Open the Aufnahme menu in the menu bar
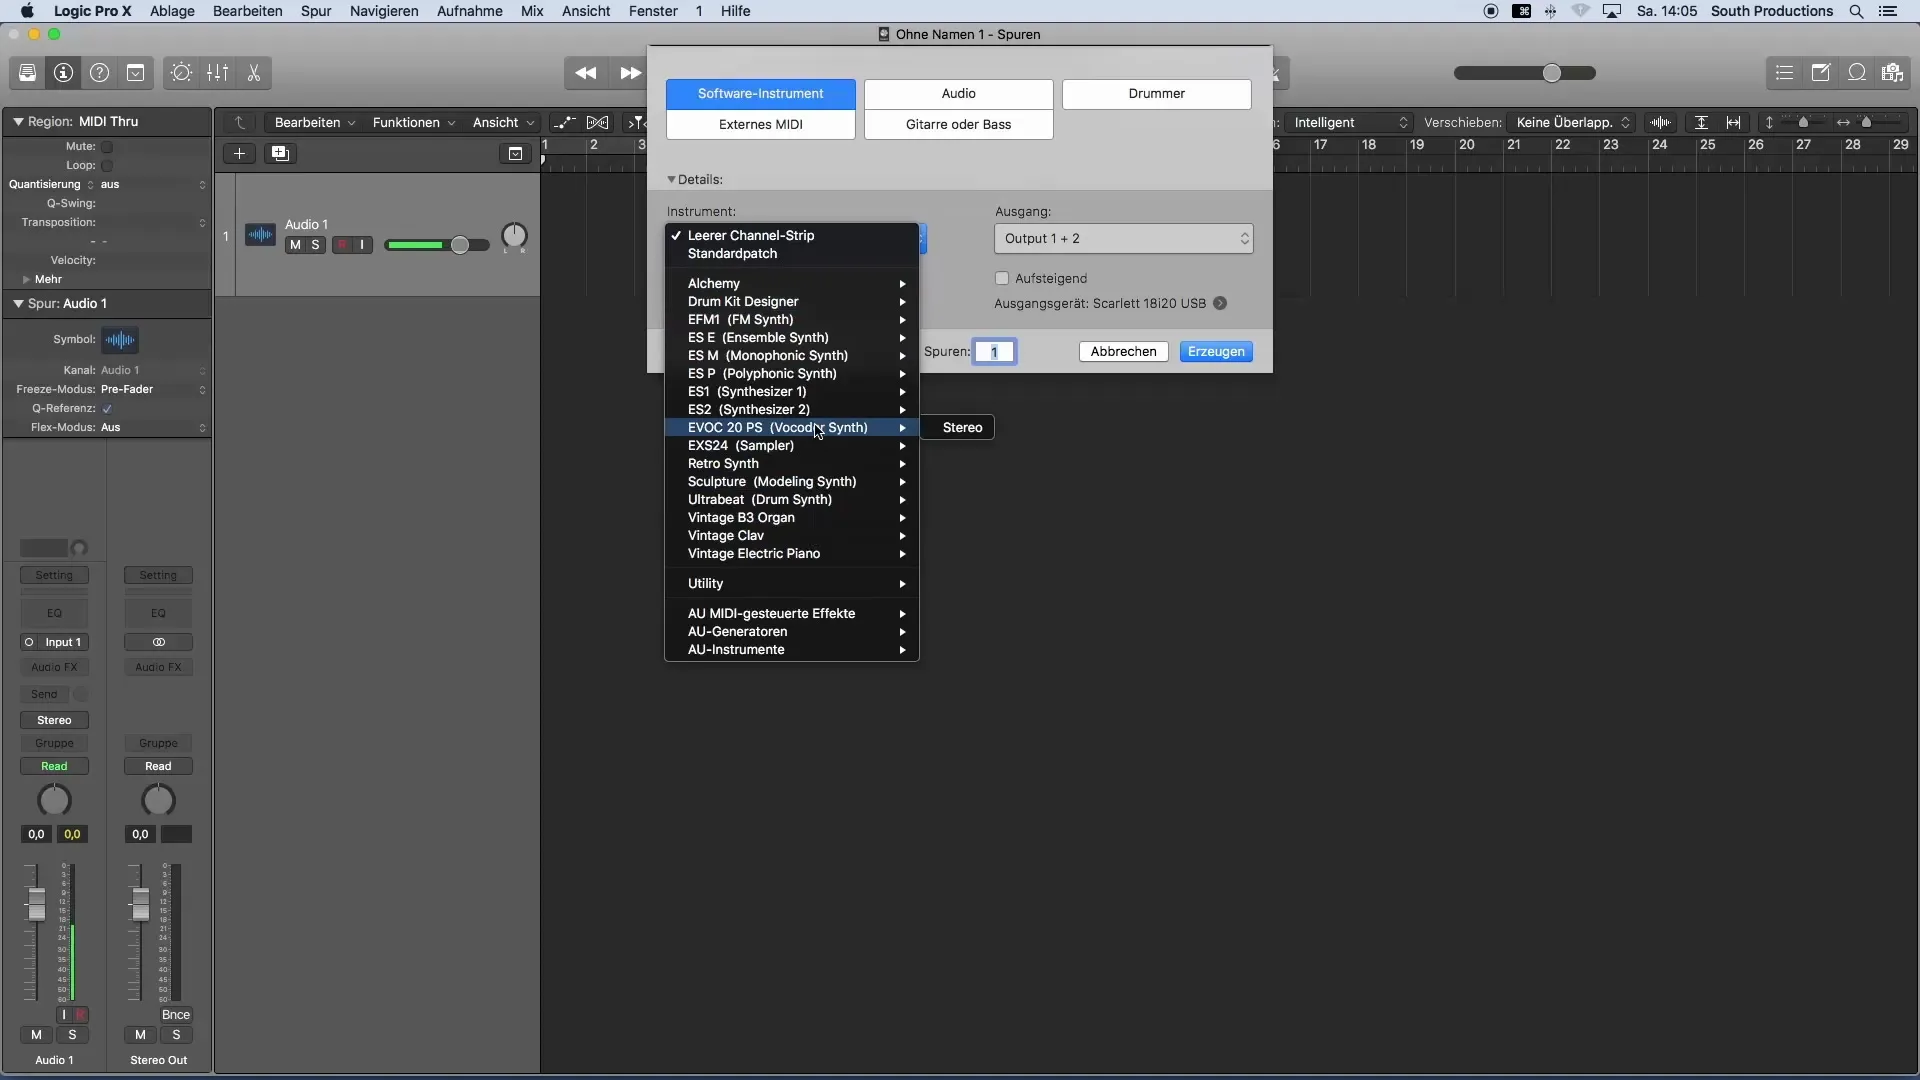The height and width of the screenshot is (1080, 1920). (x=469, y=11)
